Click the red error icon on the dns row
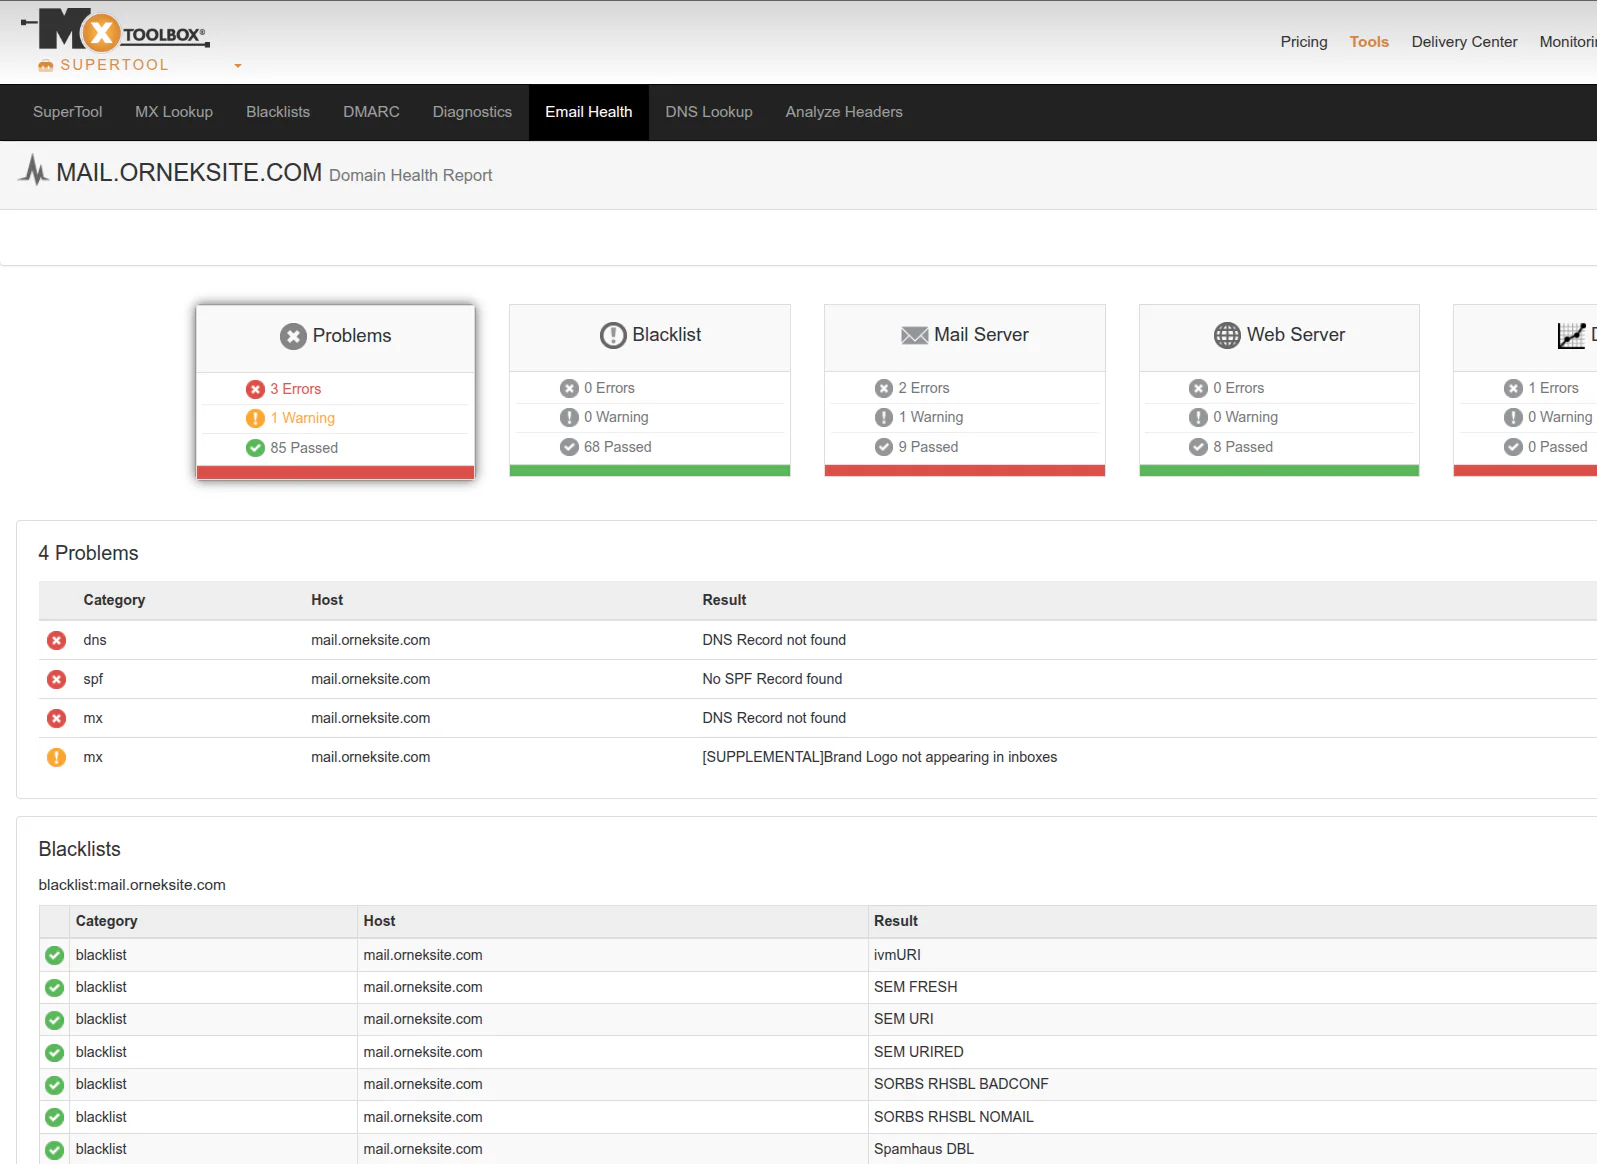This screenshot has width=1597, height=1164. 57,640
